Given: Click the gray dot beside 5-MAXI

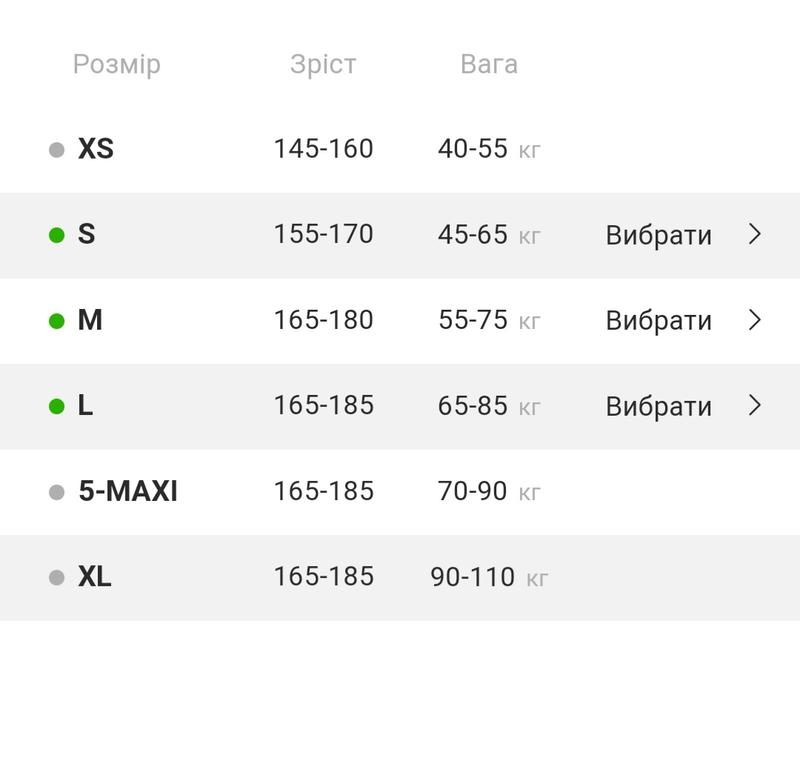Looking at the screenshot, I should click(57, 492).
